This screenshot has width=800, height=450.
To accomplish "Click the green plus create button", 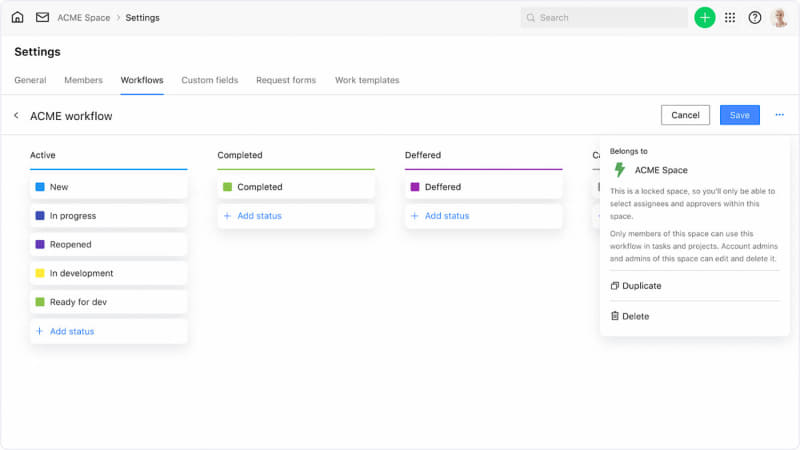I will click(705, 17).
